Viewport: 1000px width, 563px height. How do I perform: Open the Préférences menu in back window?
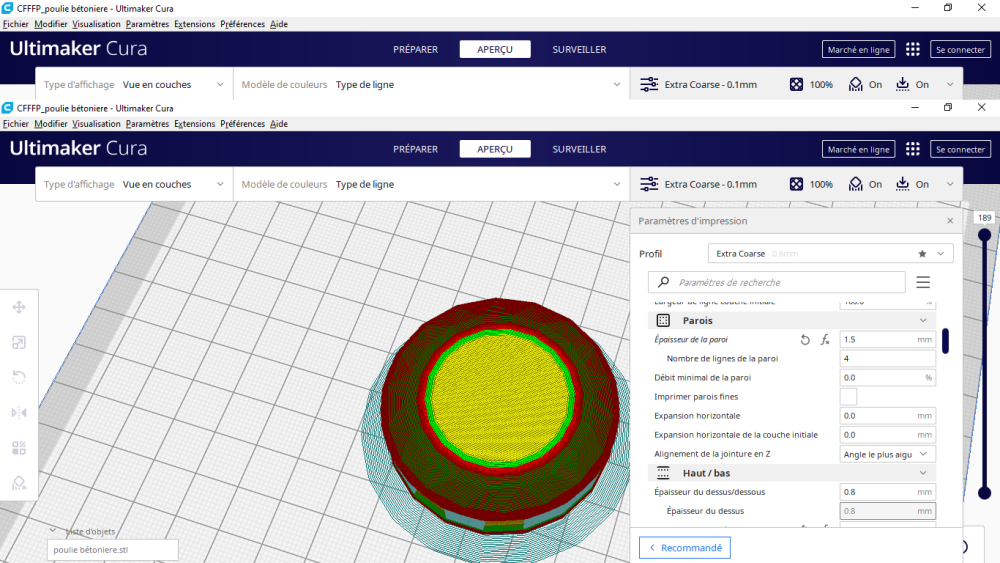[x=242, y=24]
